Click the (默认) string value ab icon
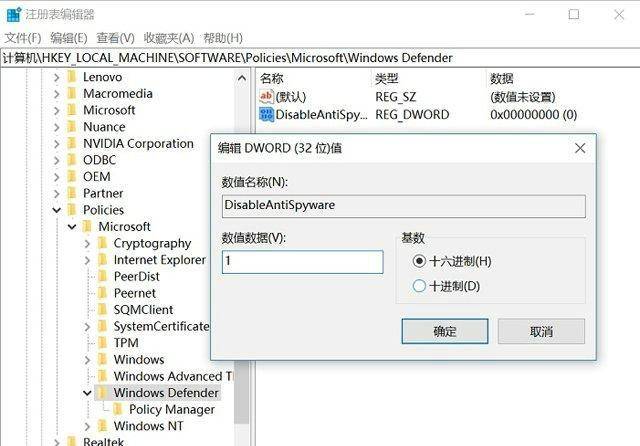This screenshot has width=640, height=446. (266, 97)
